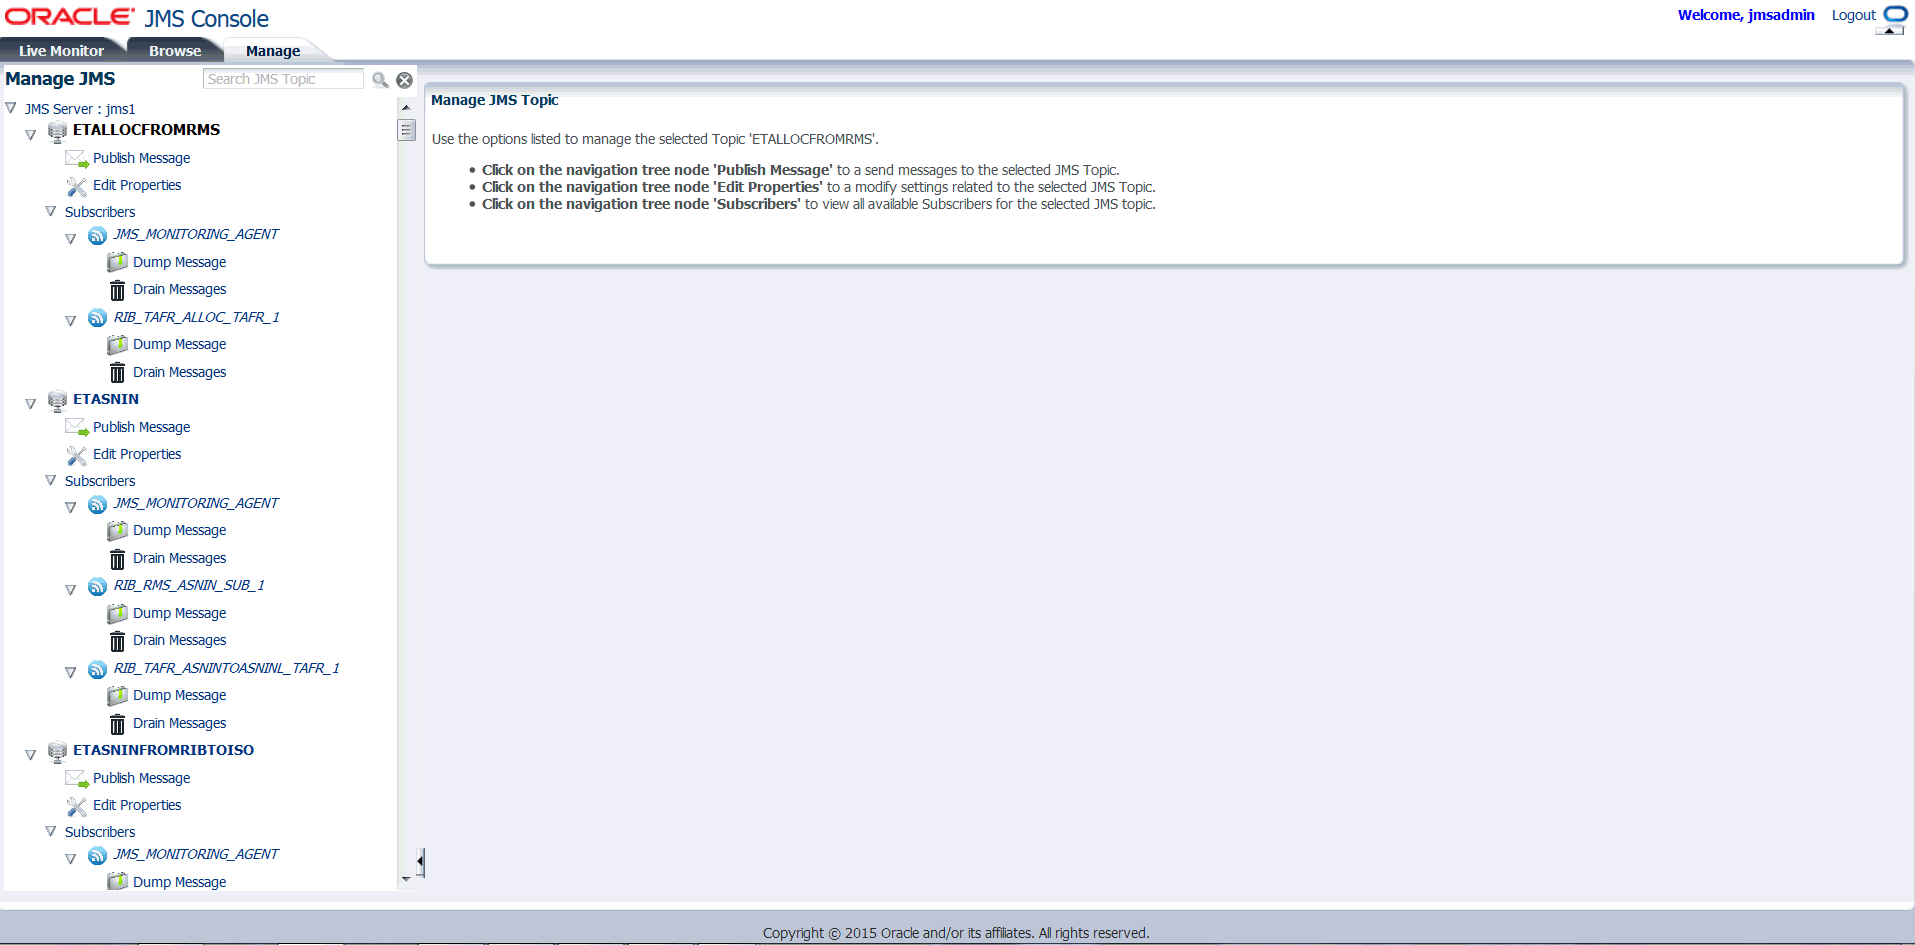Click Publish Message envelope icon under ETASNINFROMRIBTOISO
The width and height of the screenshot is (1915, 945).
[x=77, y=779]
